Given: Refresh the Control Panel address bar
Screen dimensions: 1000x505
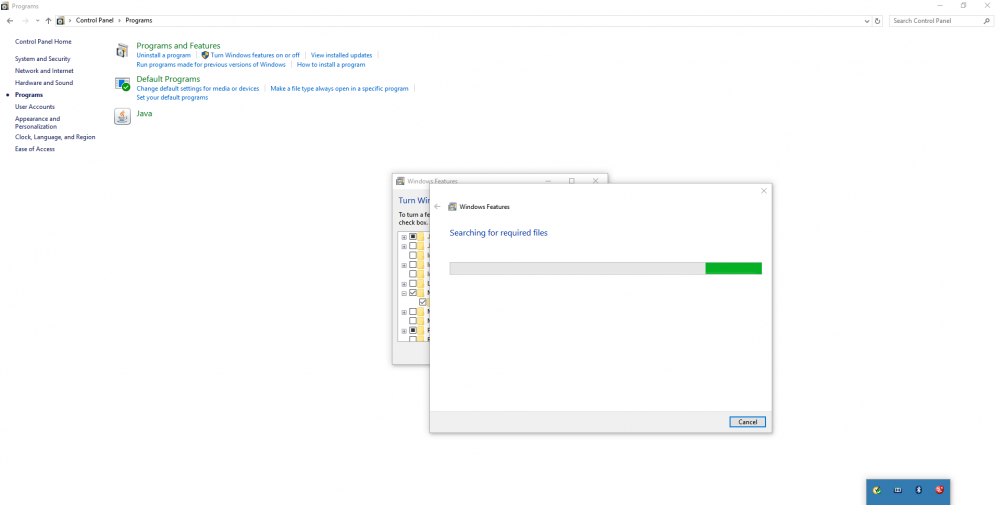Looking at the screenshot, I should pos(878,20).
